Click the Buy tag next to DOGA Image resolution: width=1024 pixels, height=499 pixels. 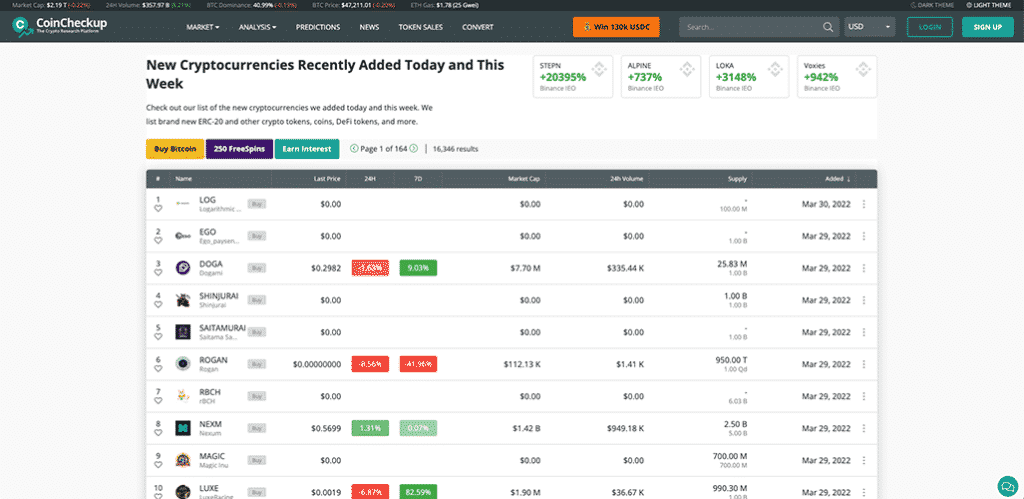(257, 268)
